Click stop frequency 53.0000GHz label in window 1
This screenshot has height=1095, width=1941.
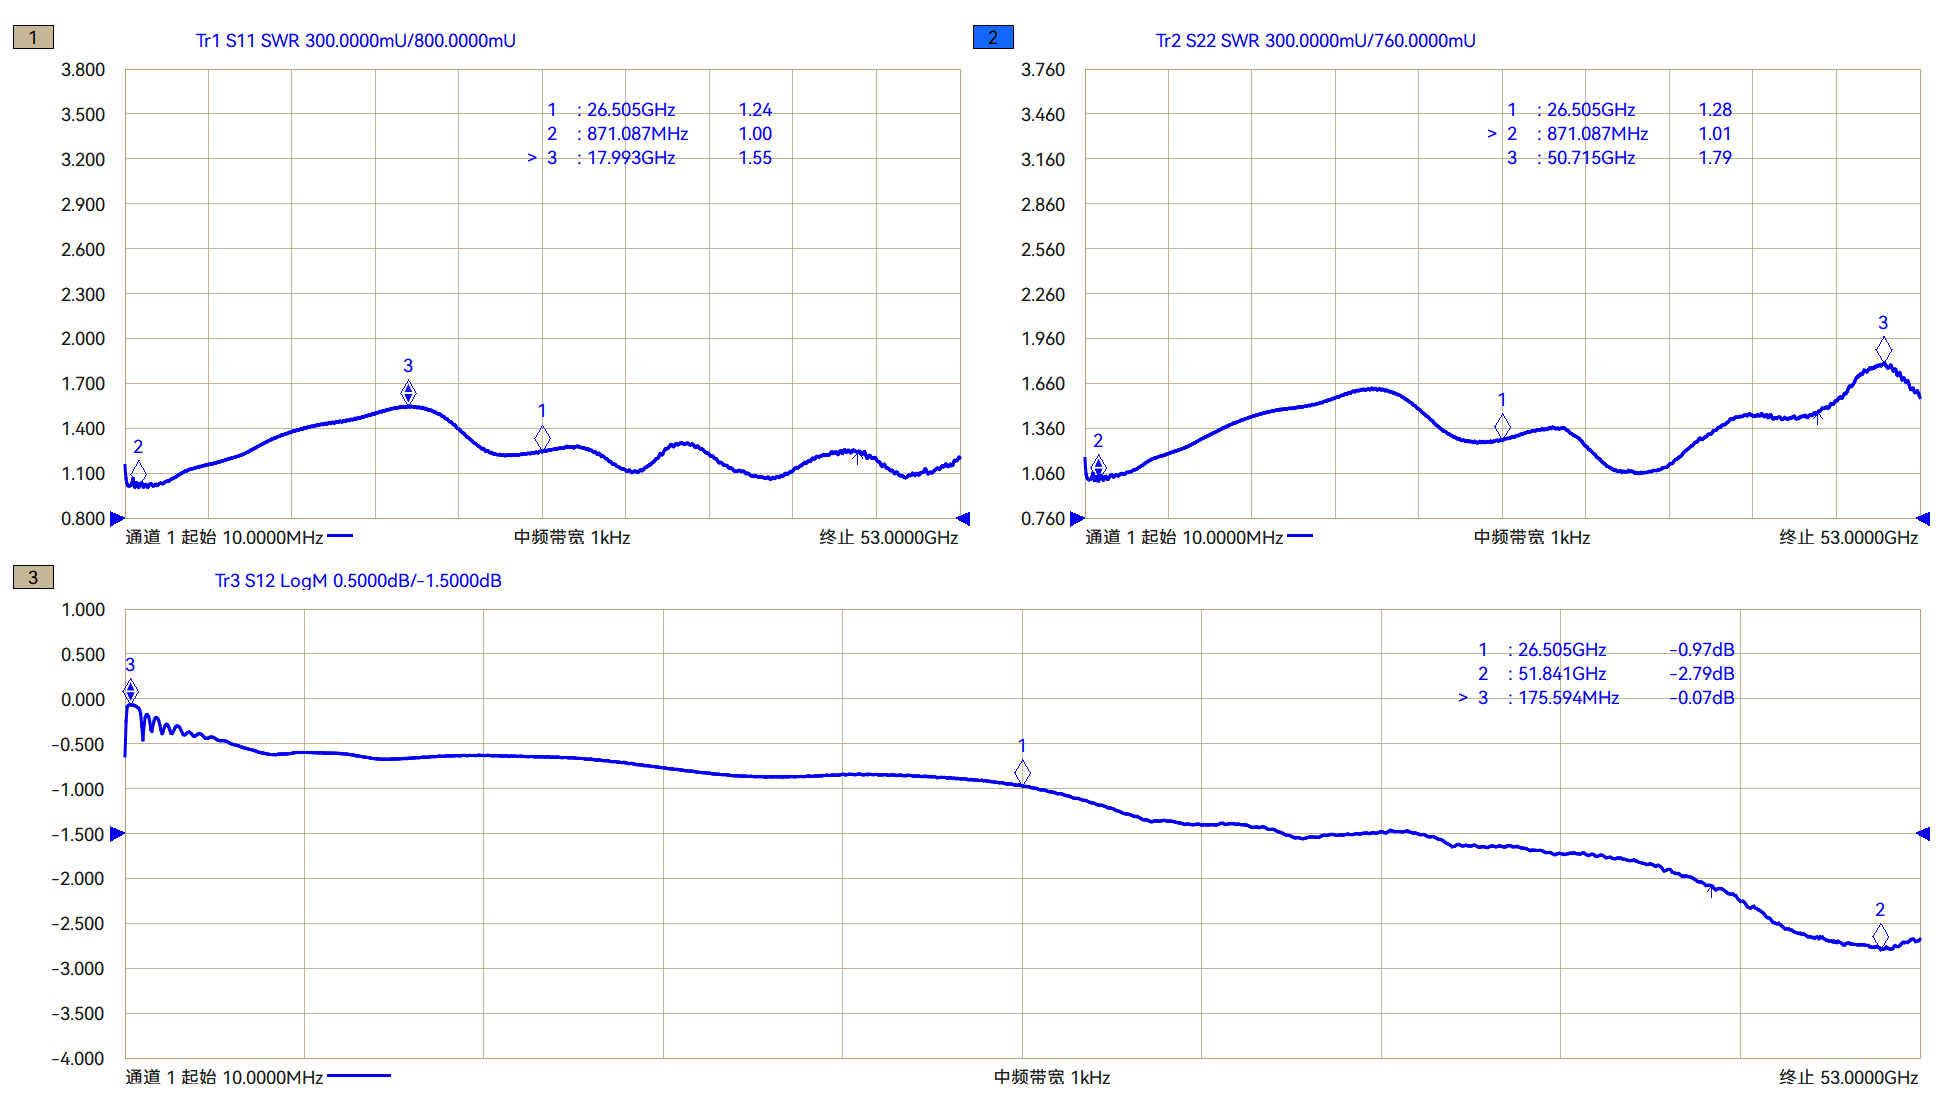888,538
